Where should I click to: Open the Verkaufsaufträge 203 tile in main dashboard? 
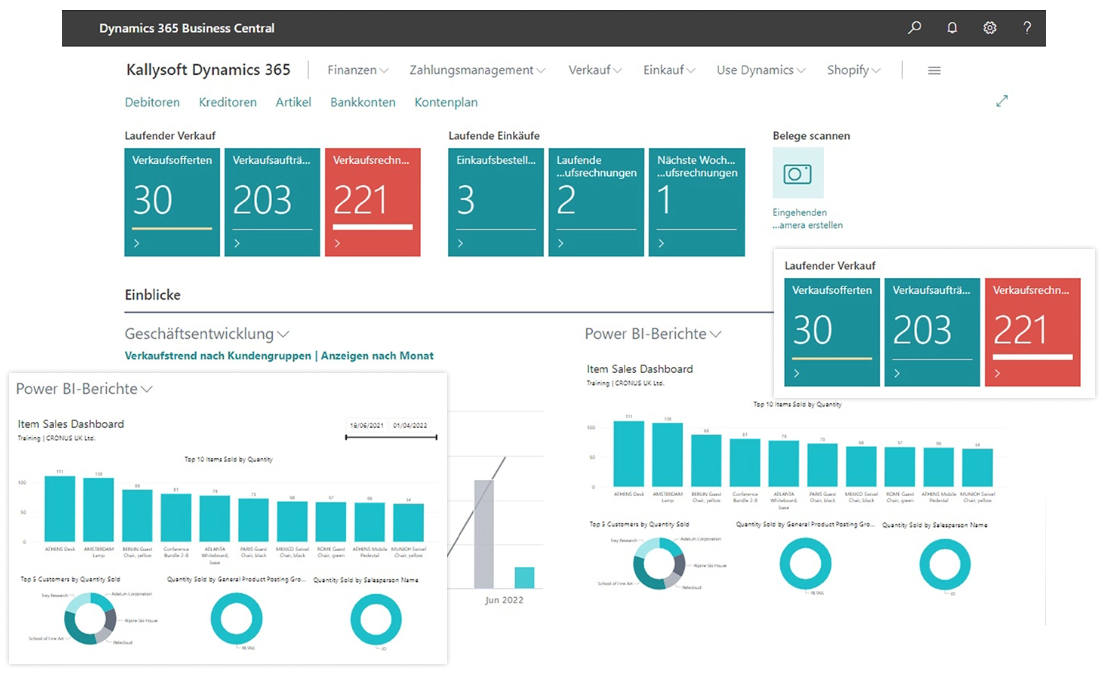point(273,202)
